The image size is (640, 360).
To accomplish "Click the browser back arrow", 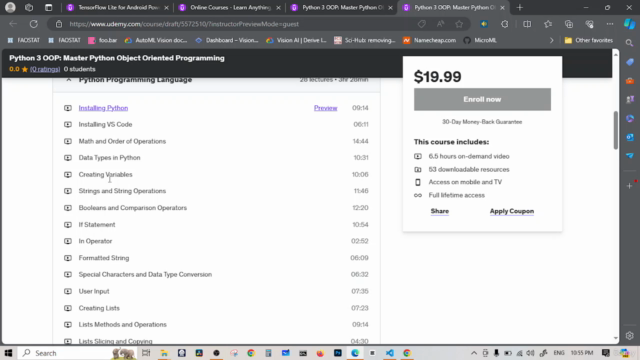I will pyautogui.click(x=13, y=24).
